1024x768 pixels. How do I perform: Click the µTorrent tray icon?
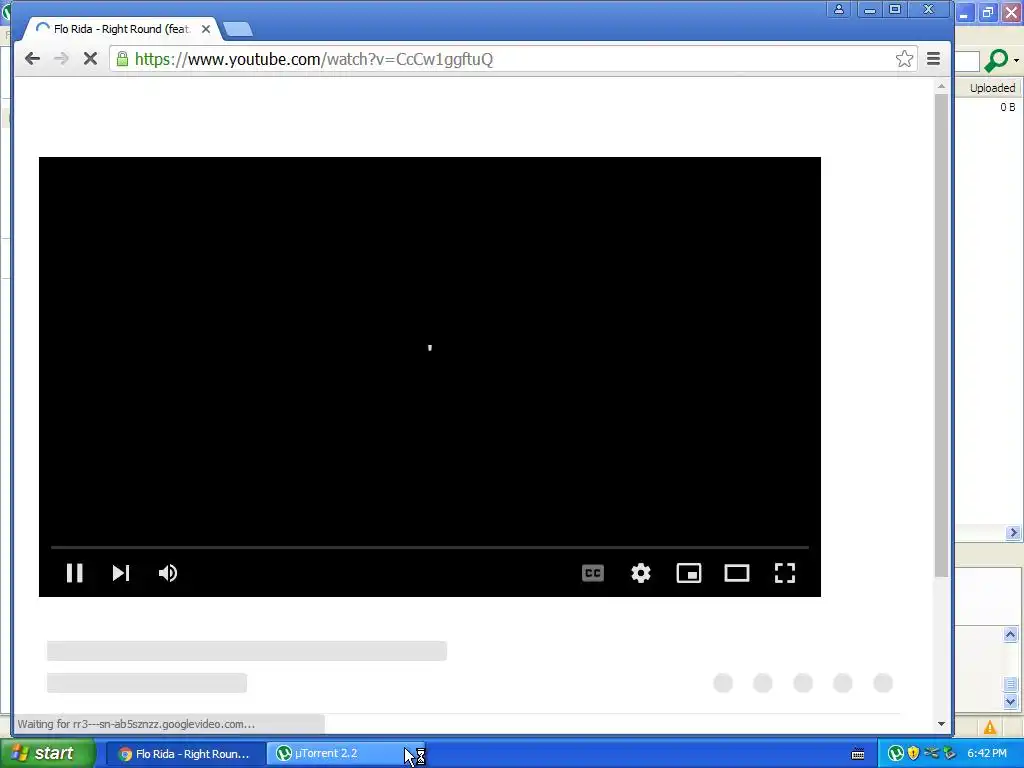tap(895, 753)
